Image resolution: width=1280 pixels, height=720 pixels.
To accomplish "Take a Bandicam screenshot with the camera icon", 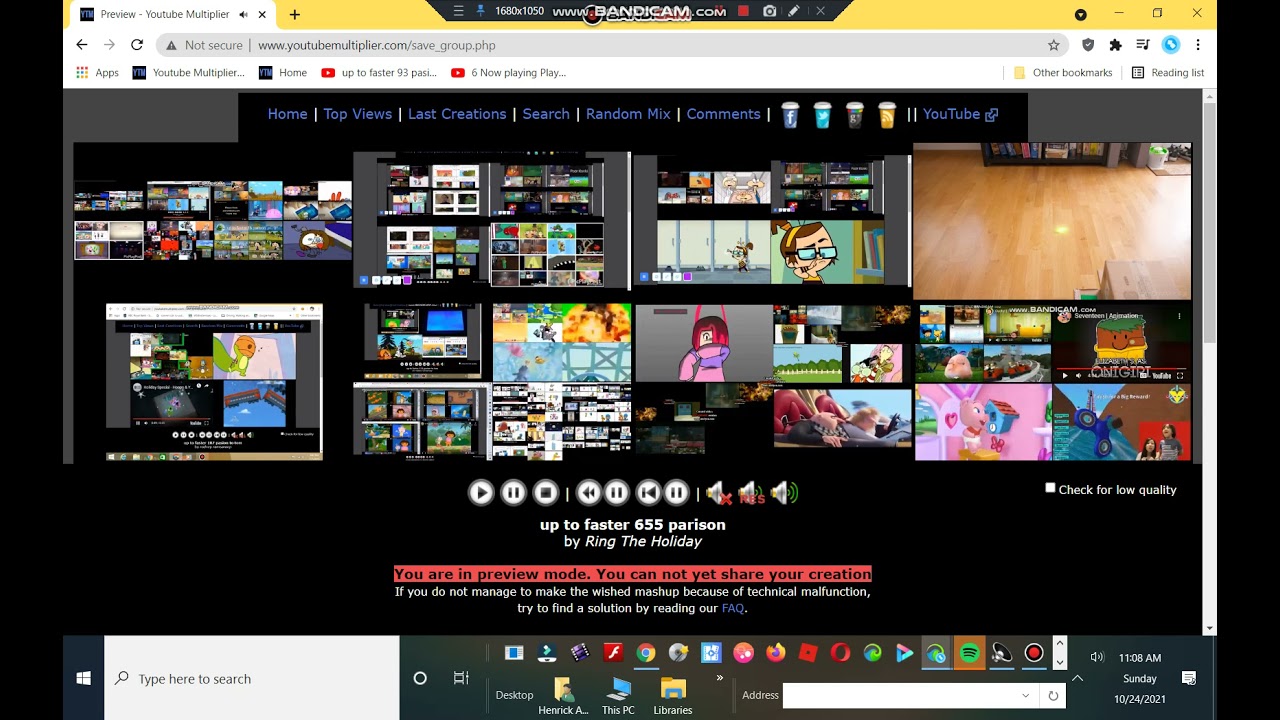I will point(769,11).
